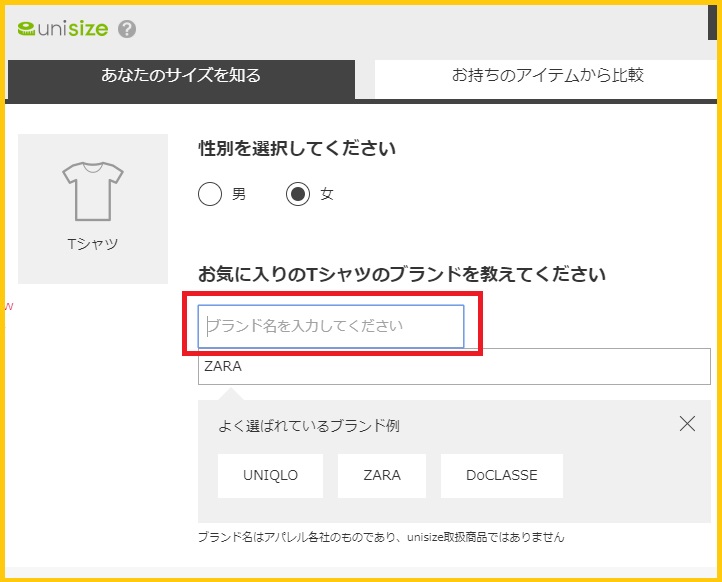Focus the brand name input field
This screenshot has width=722, height=582.
coord(331,326)
